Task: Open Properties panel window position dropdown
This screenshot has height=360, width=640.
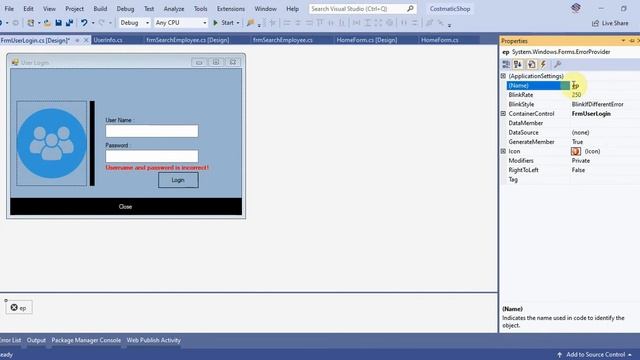Action: point(623,41)
